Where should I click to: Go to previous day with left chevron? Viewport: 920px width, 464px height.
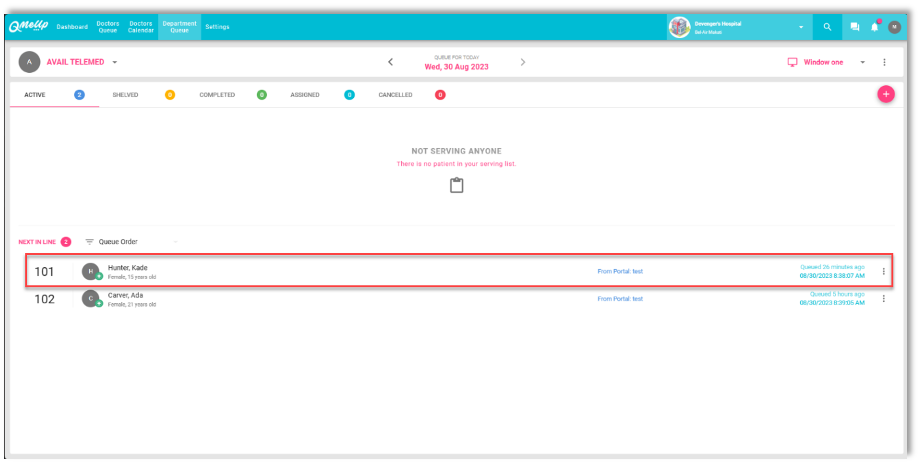coord(390,62)
